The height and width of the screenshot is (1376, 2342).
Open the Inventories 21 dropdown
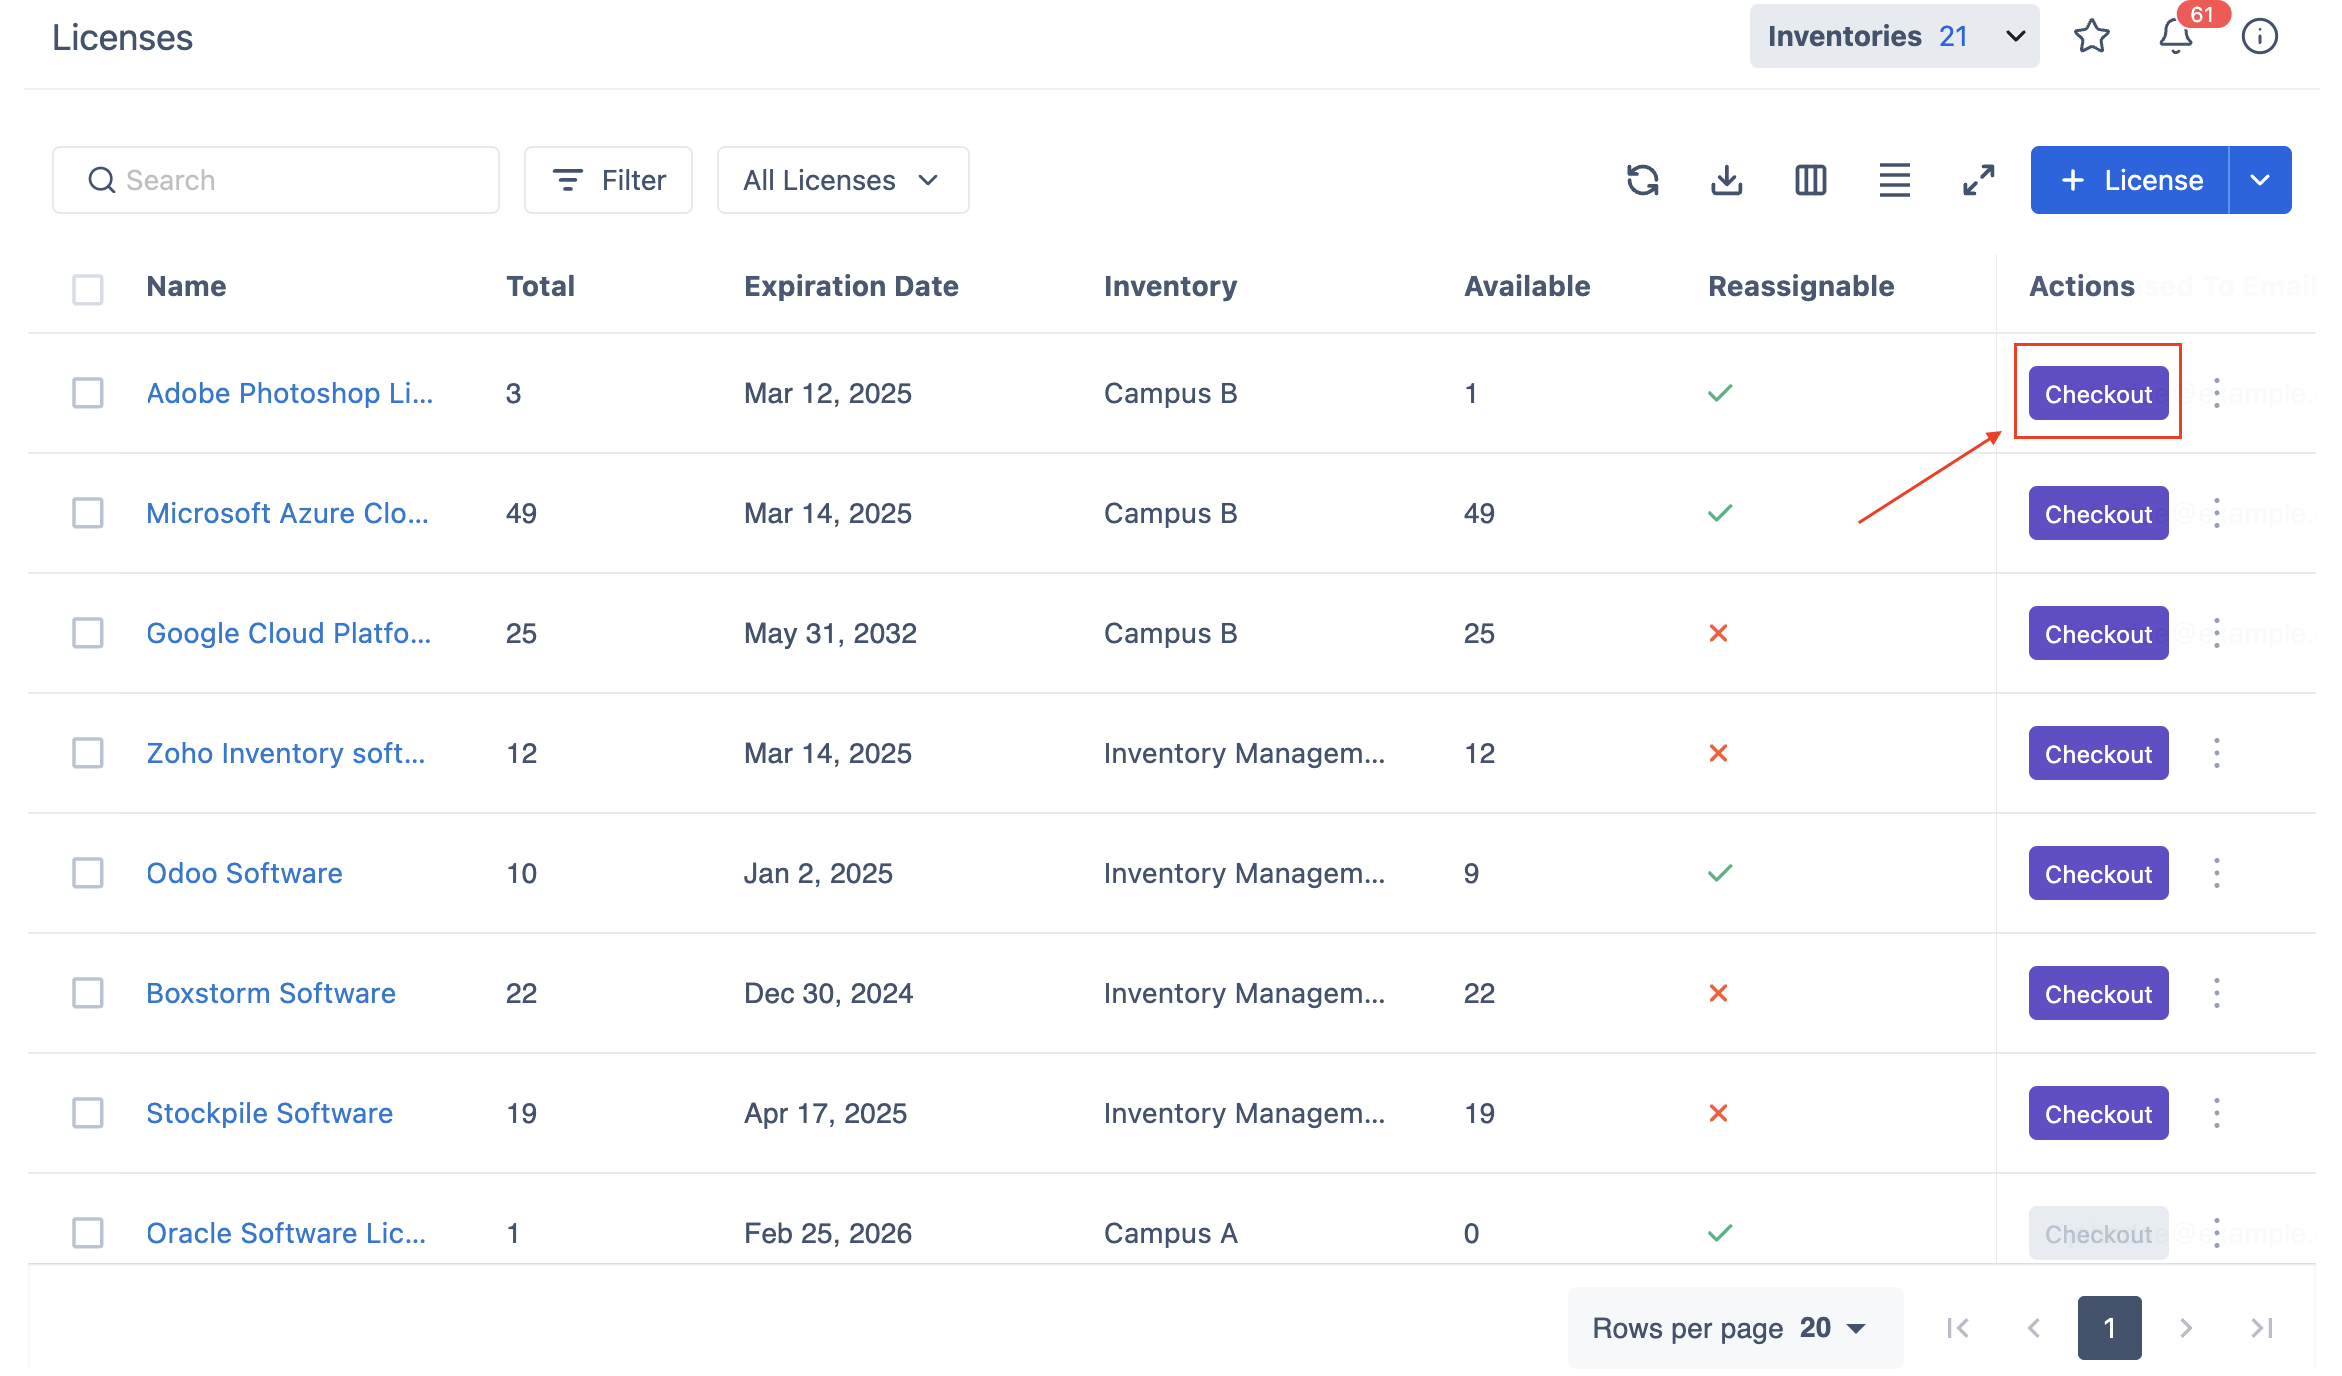click(x=1894, y=37)
